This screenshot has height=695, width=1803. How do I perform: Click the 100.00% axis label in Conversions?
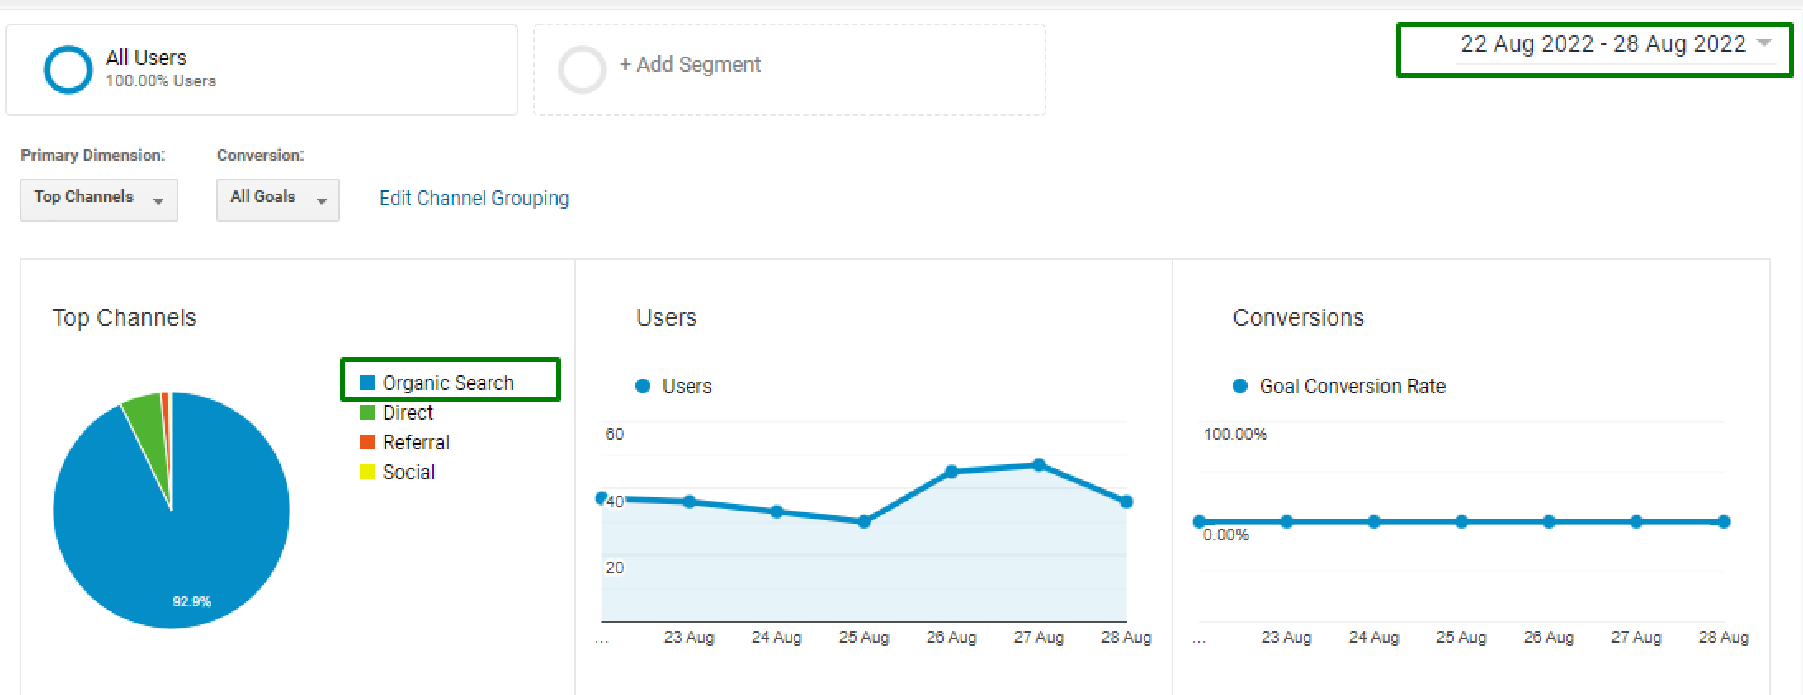tap(1235, 434)
